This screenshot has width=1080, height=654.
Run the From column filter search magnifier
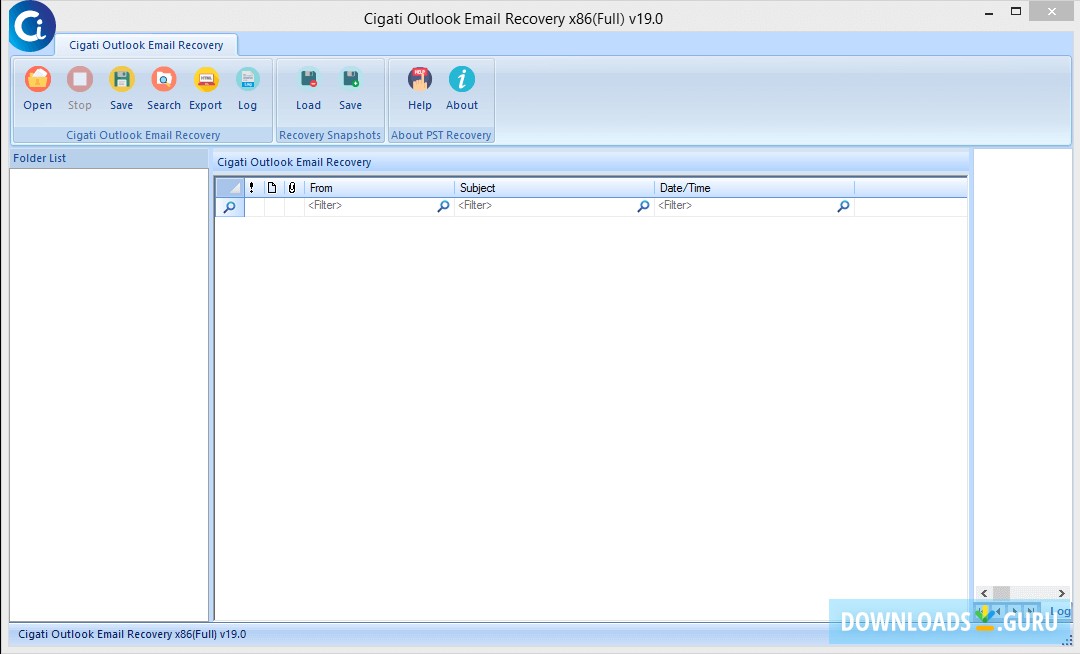pos(443,206)
